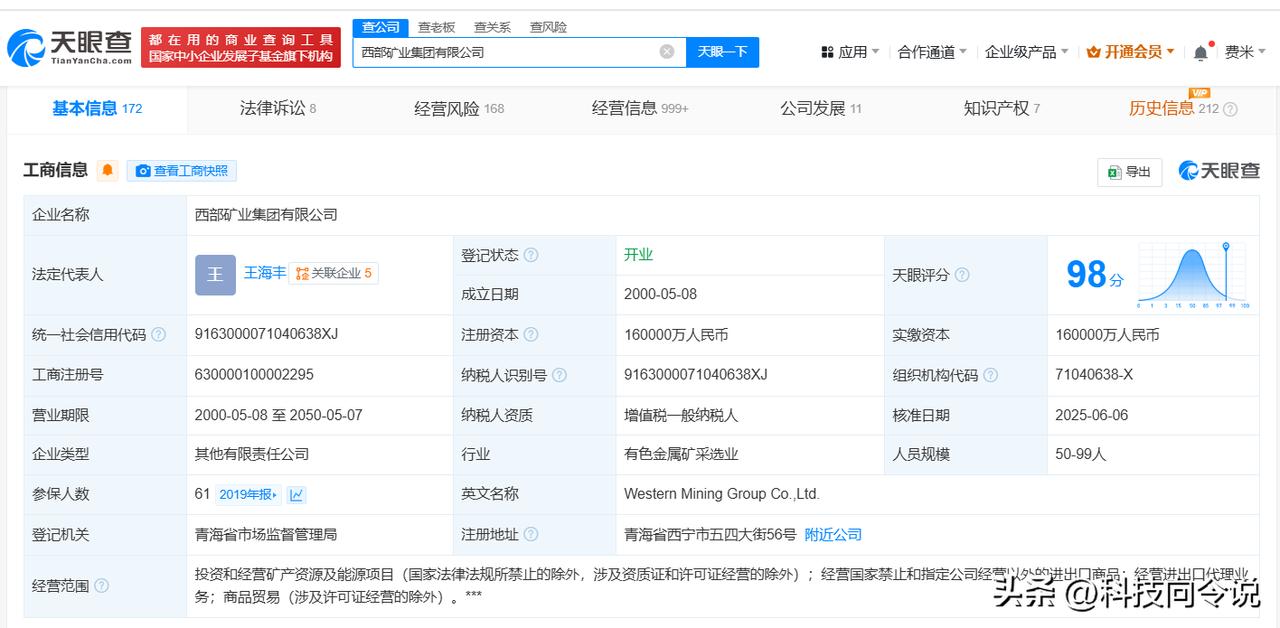
Task: Select the 查老板 search tab
Action: [437, 27]
